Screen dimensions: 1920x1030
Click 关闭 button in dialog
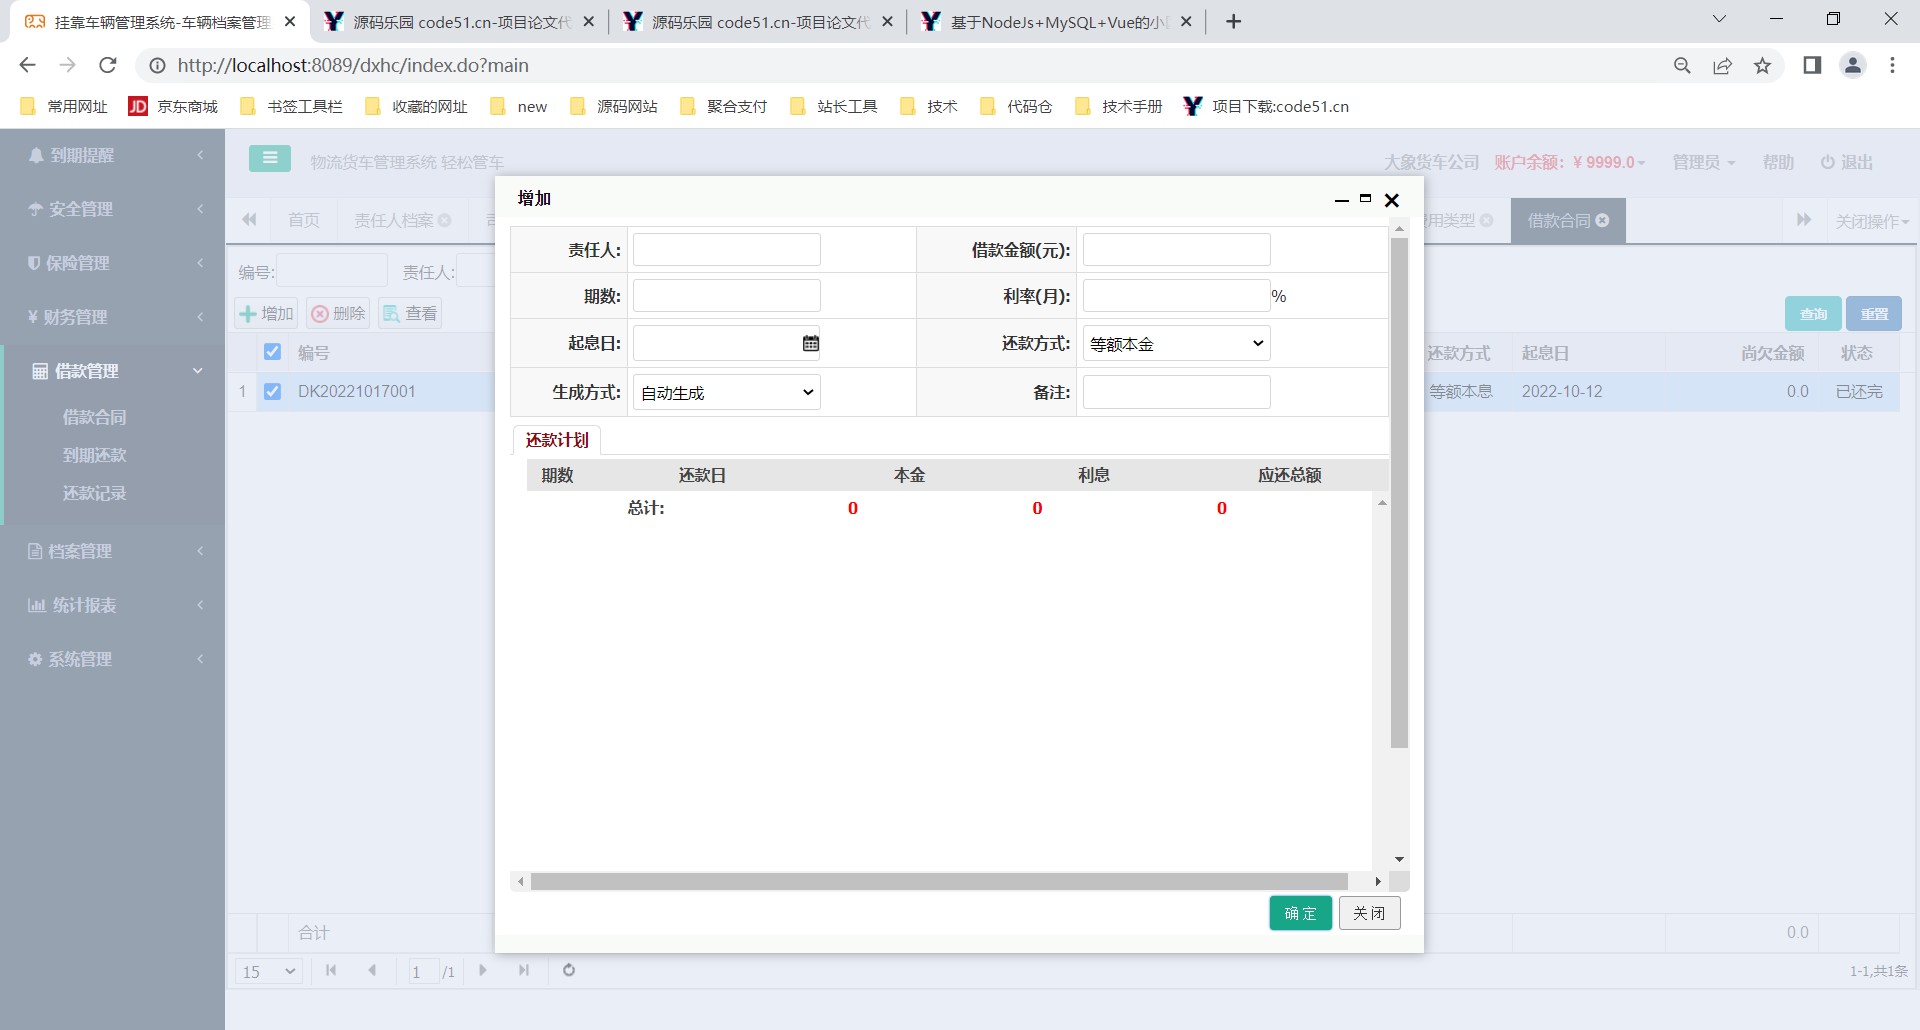pyautogui.click(x=1369, y=913)
